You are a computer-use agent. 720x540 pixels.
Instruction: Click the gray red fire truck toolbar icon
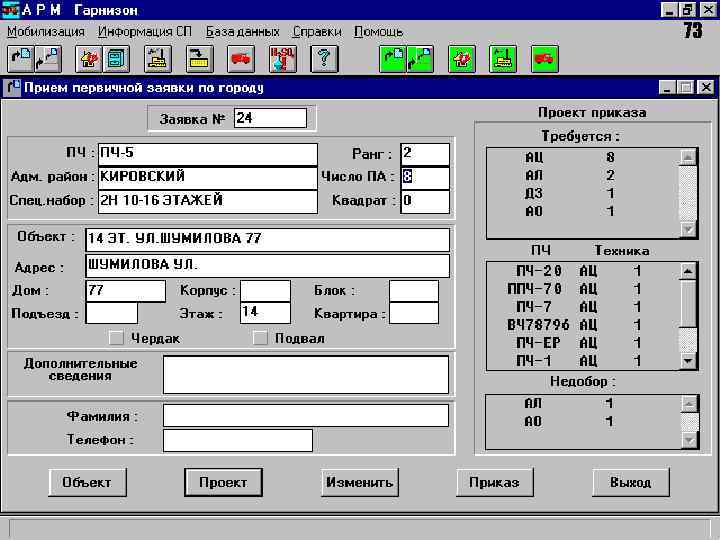pos(241,59)
